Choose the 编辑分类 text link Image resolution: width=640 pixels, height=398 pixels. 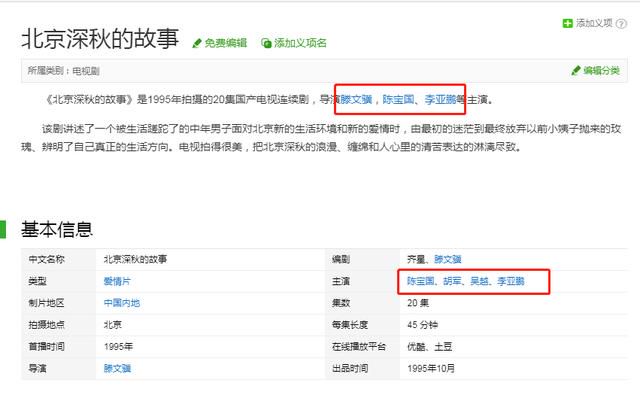click(x=602, y=71)
